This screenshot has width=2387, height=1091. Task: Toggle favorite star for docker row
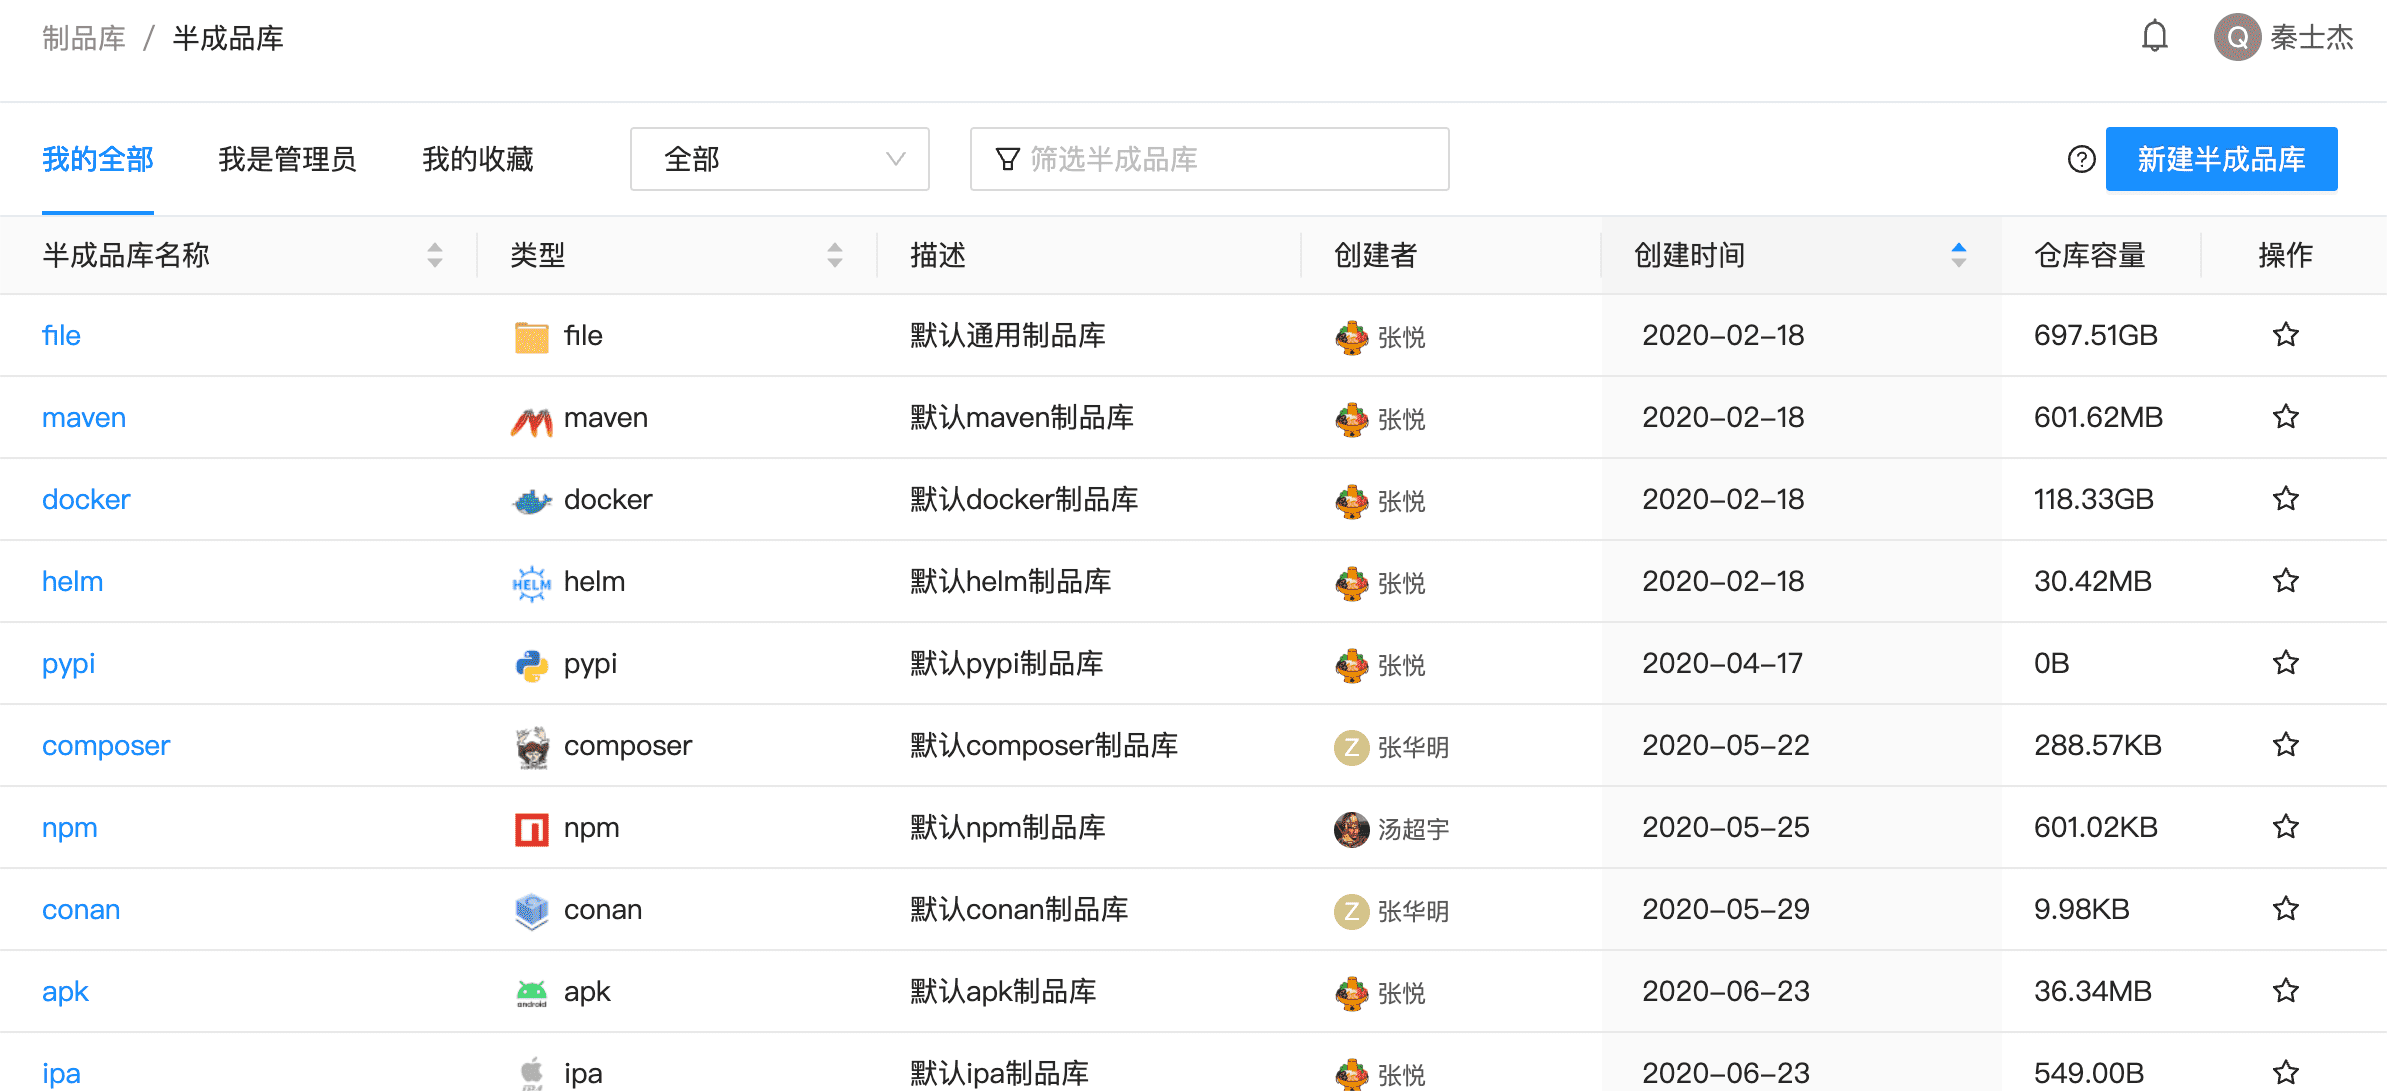click(x=2285, y=499)
